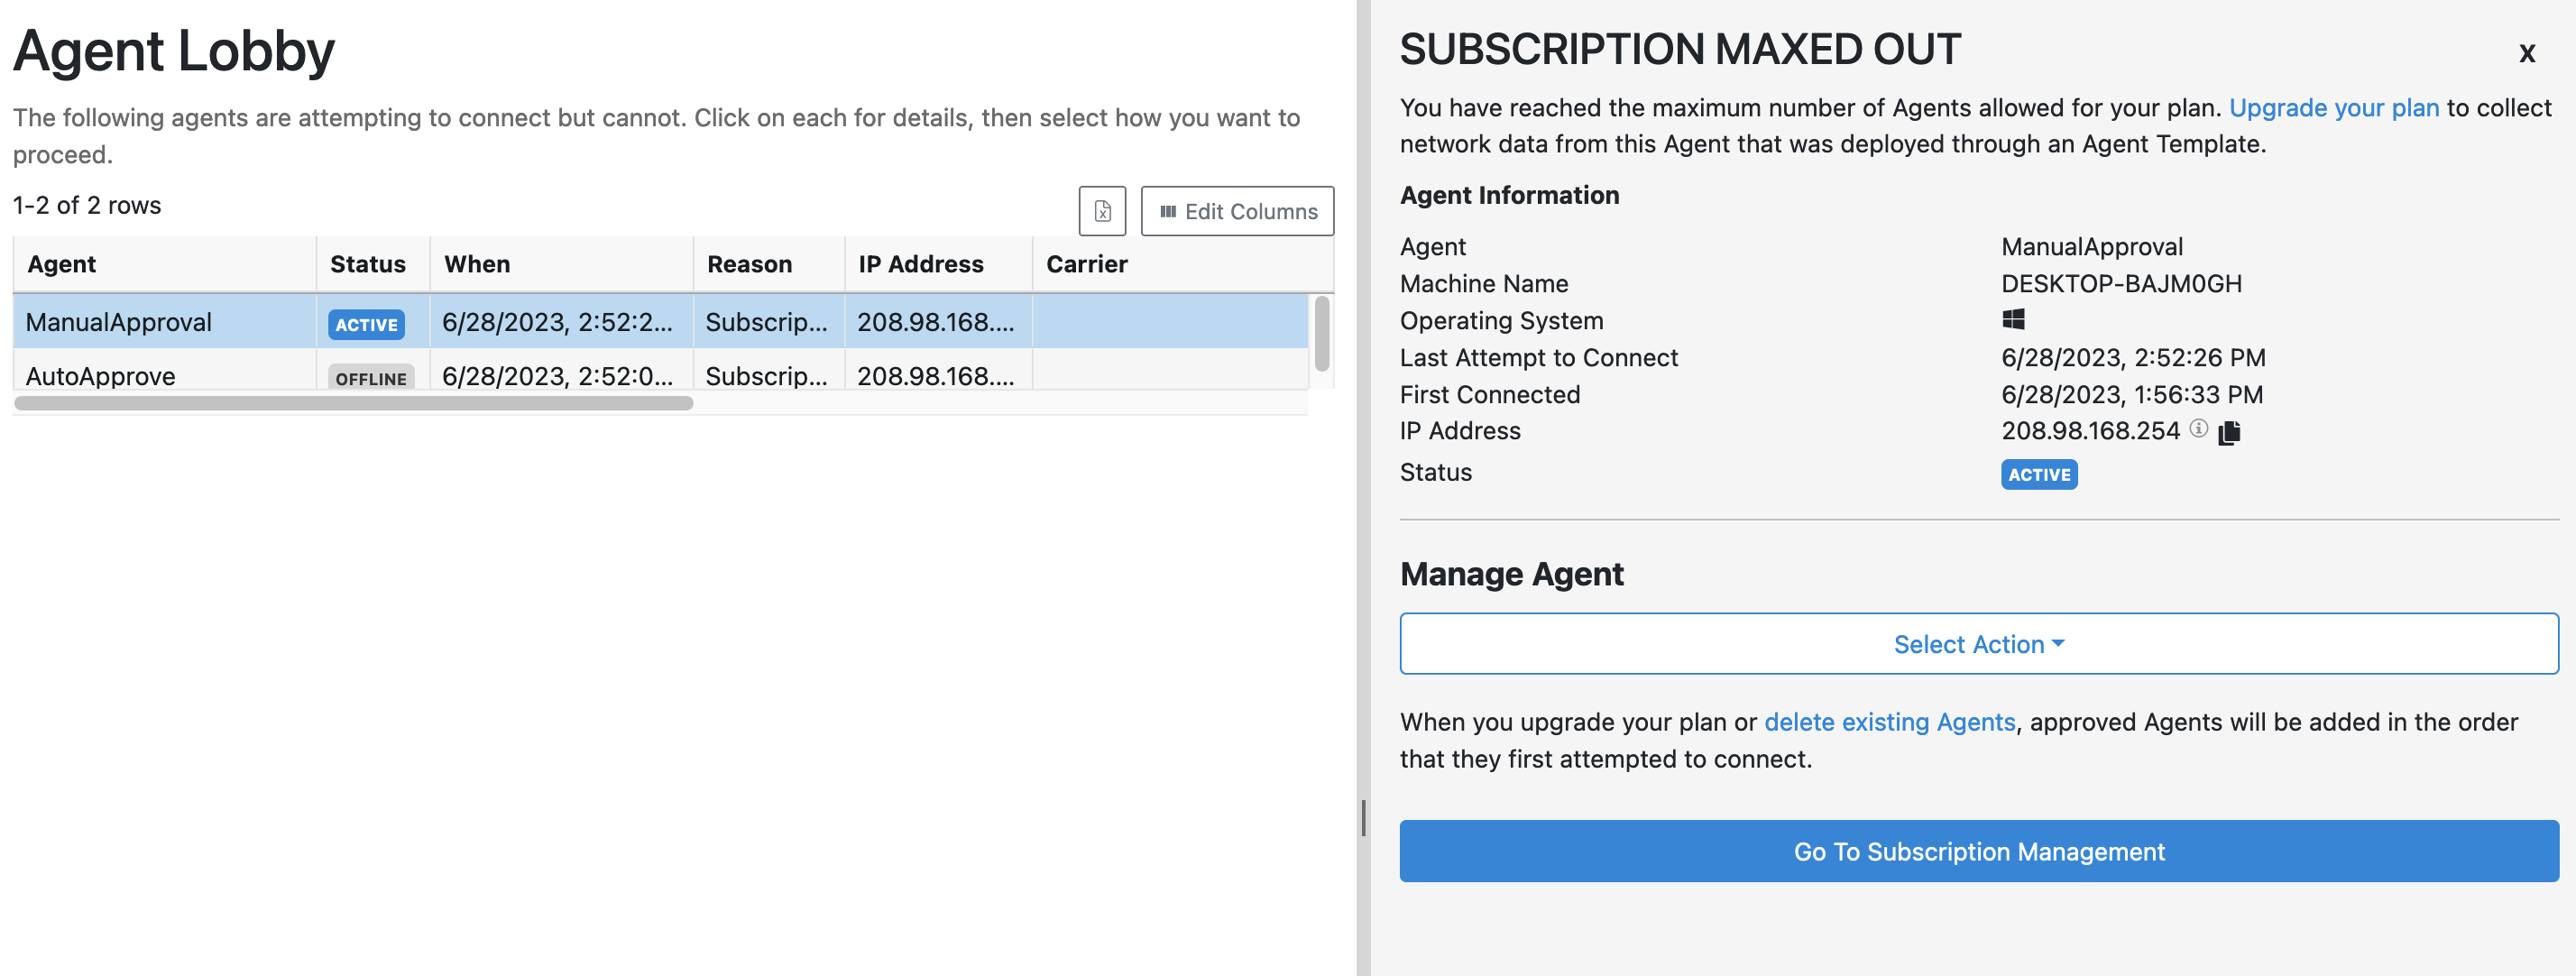Sort by the When column header
The height and width of the screenshot is (976, 2576).
tap(477, 264)
